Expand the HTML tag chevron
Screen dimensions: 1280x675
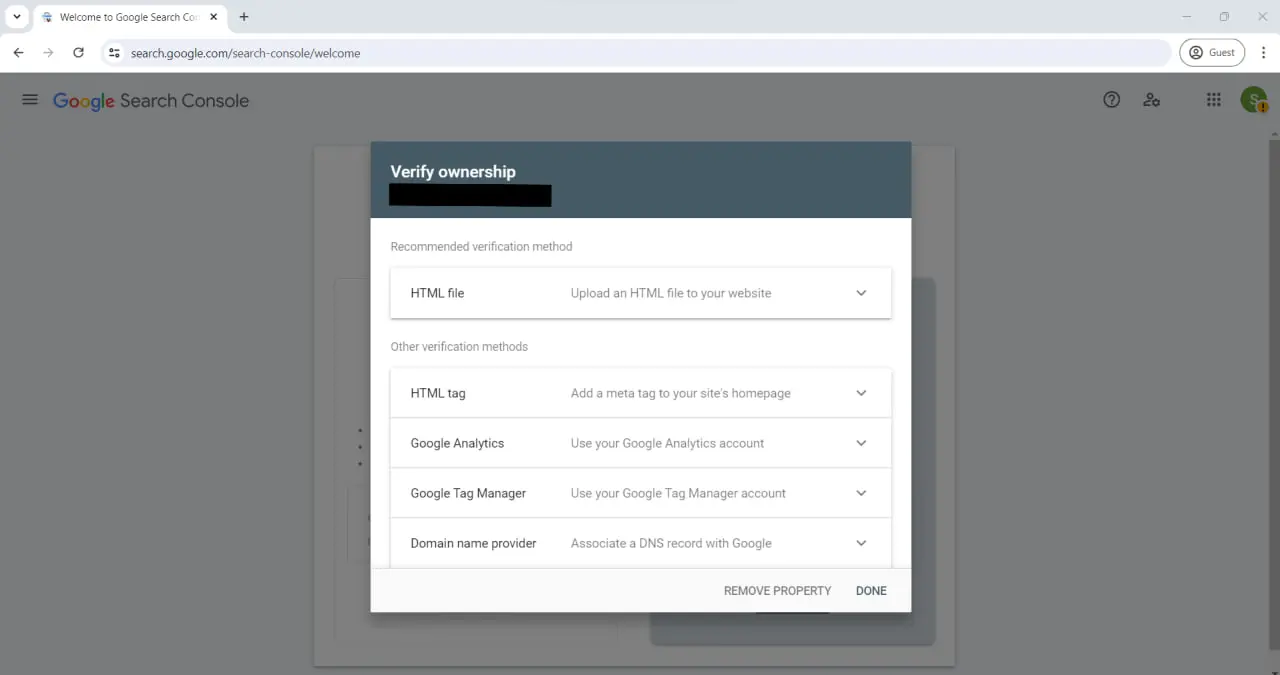pos(861,393)
